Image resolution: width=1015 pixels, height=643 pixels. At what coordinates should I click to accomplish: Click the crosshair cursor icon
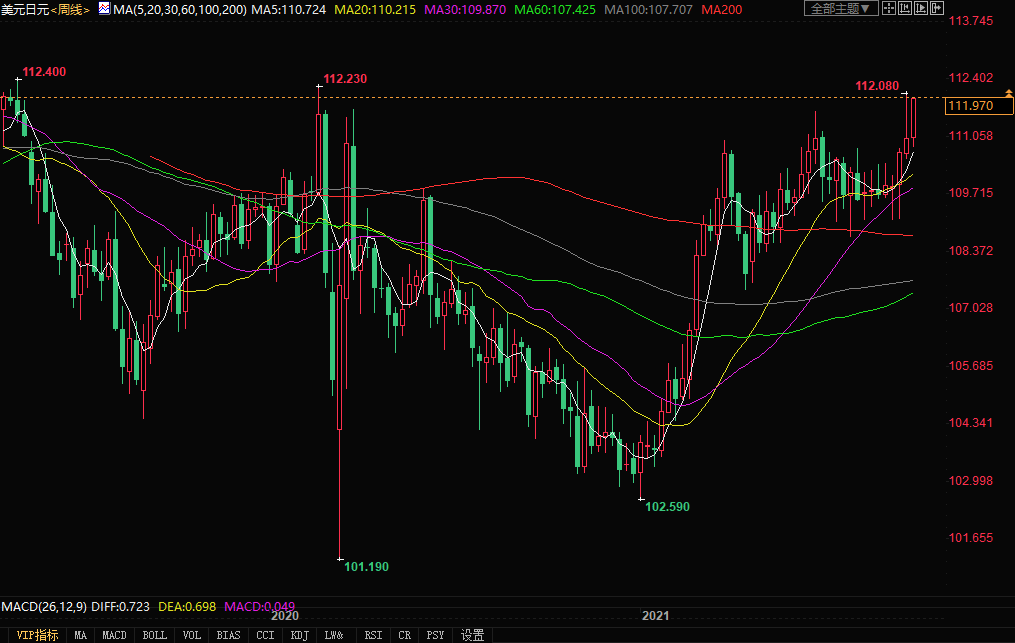[x=889, y=8]
